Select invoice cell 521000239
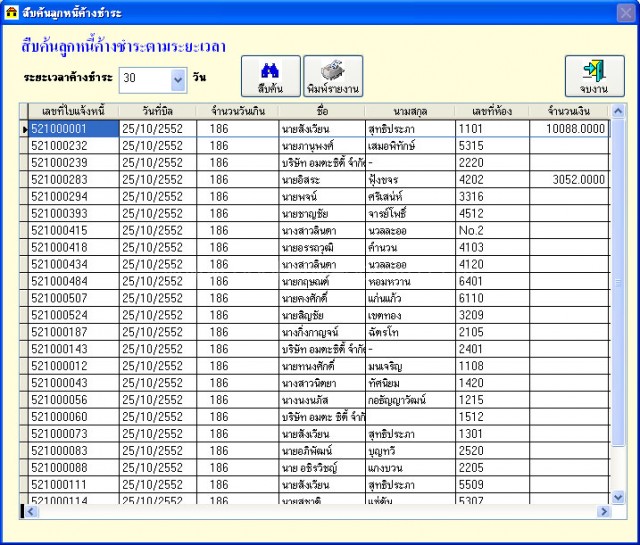This screenshot has width=640, height=545. tap(74, 163)
